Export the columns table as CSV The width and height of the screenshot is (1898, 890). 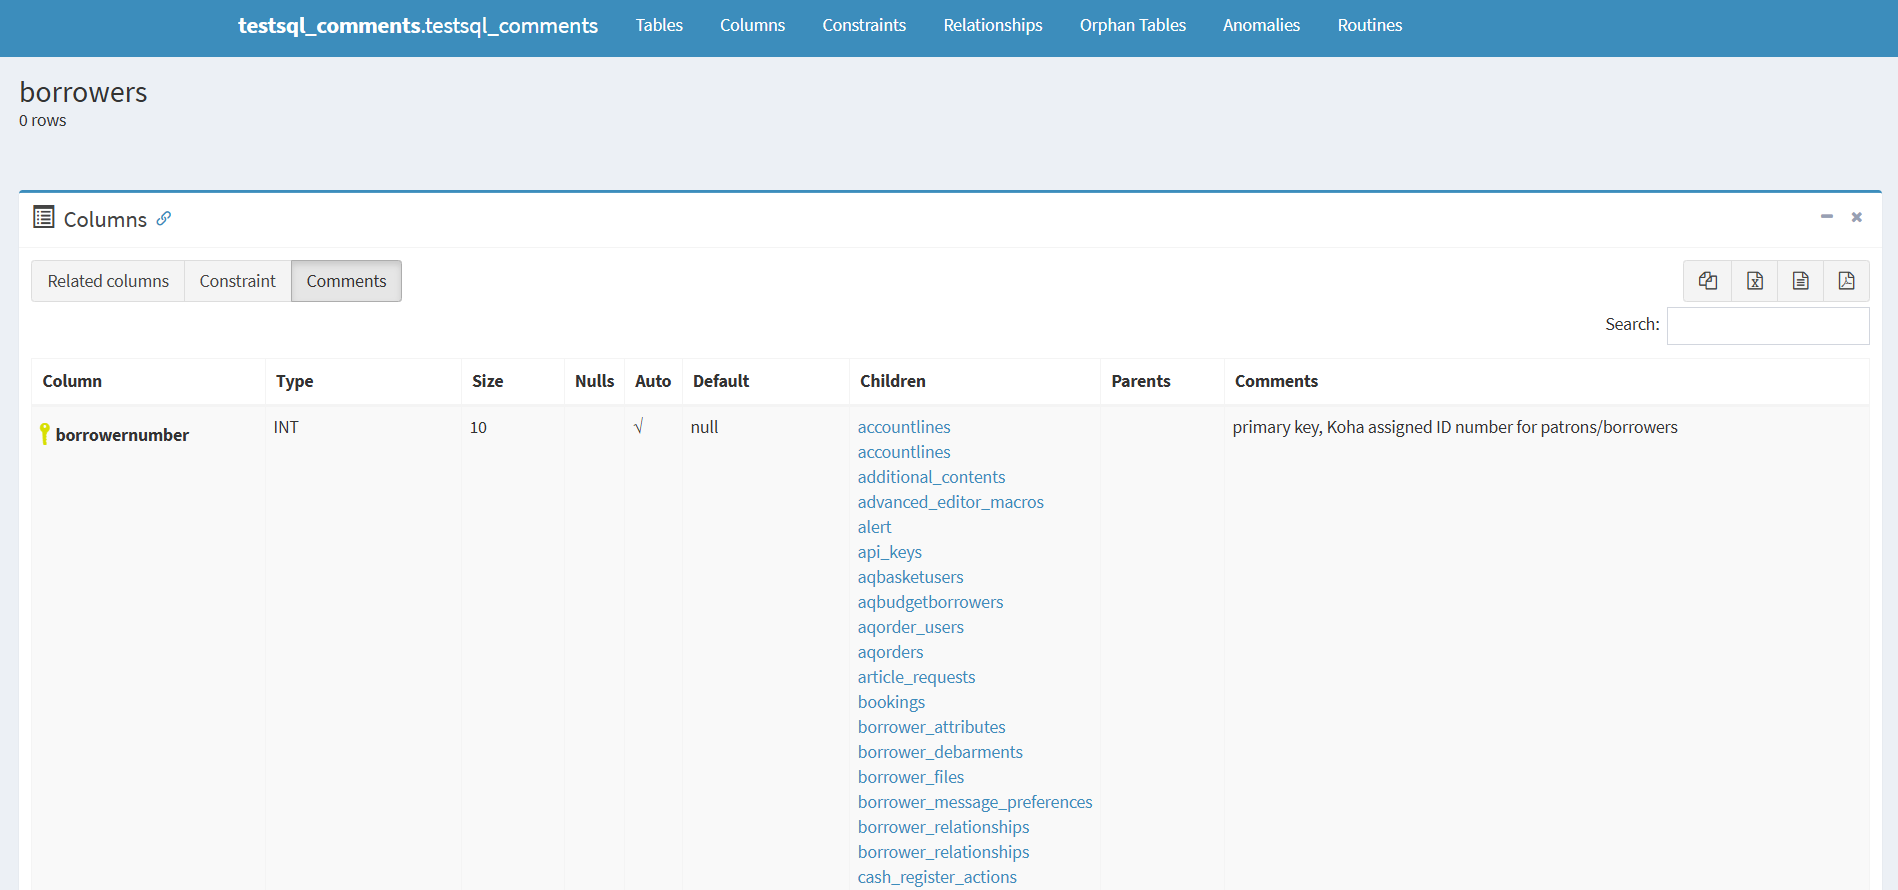(x=1800, y=281)
